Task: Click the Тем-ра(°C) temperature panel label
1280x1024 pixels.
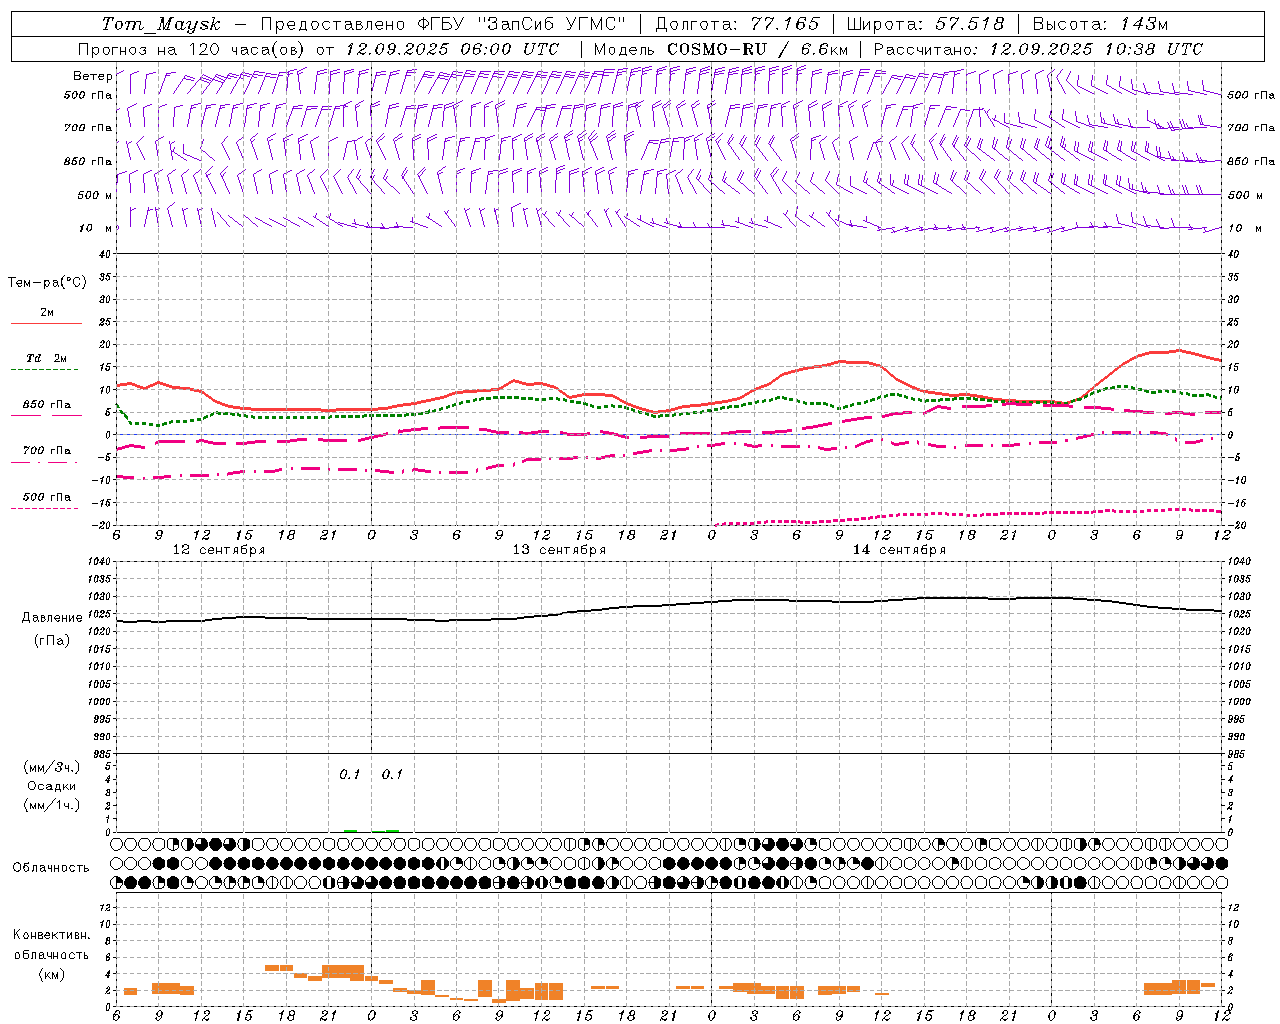Action: pos(47,283)
